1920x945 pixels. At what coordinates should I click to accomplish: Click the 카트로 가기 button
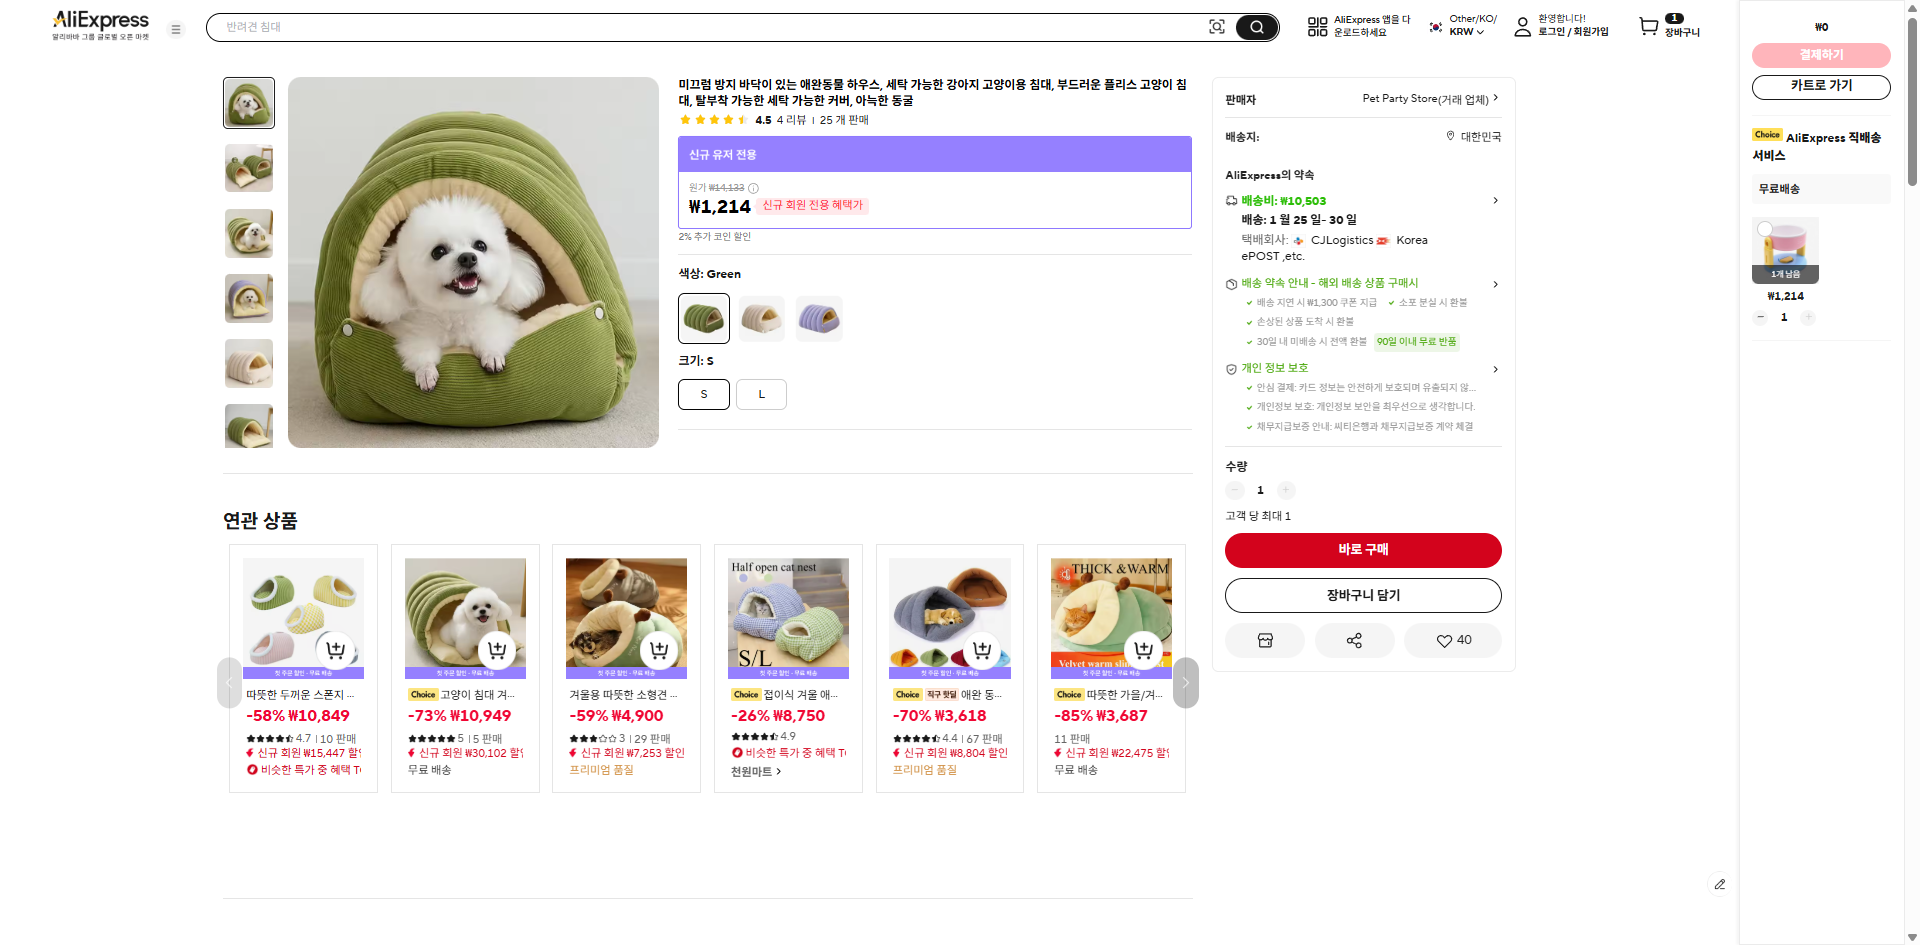point(1821,87)
